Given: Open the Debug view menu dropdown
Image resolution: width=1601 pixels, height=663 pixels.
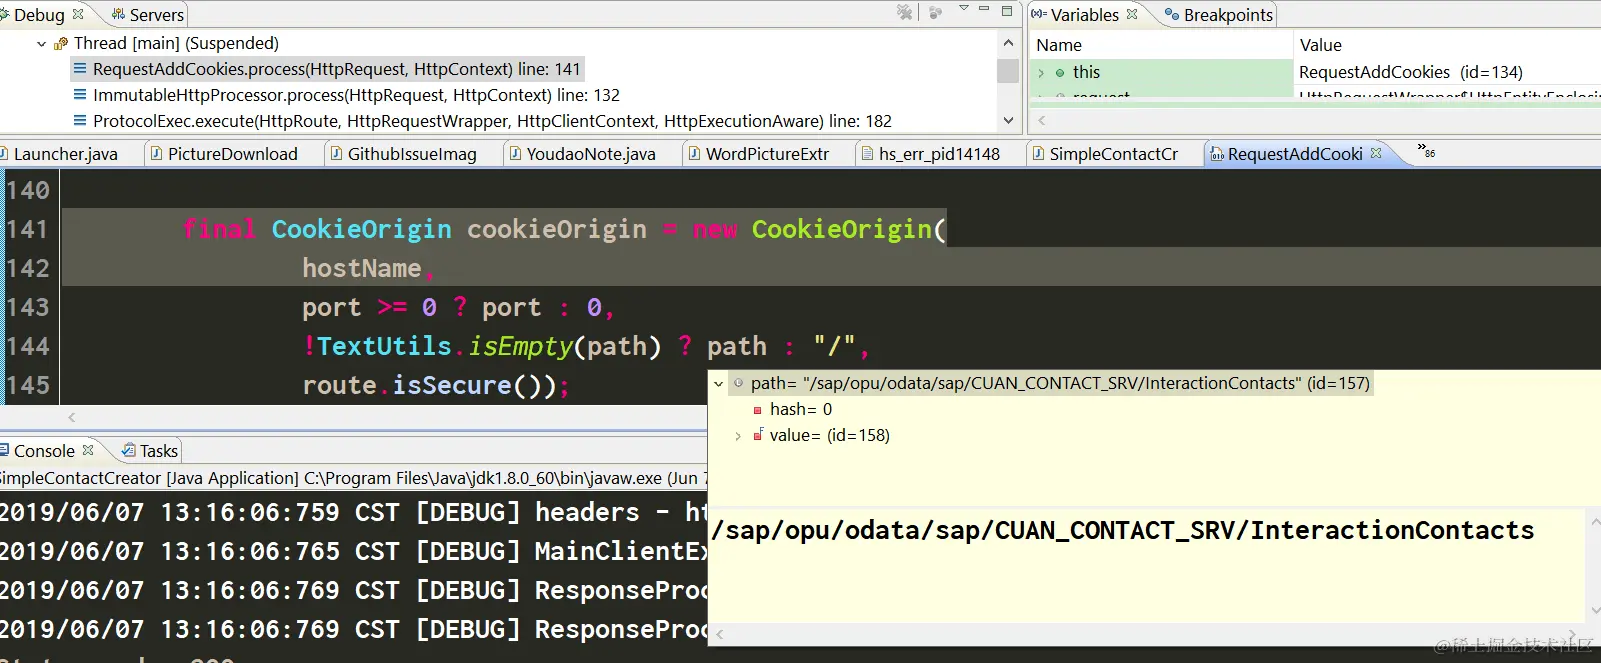Looking at the screenshot, I should 964,9.
